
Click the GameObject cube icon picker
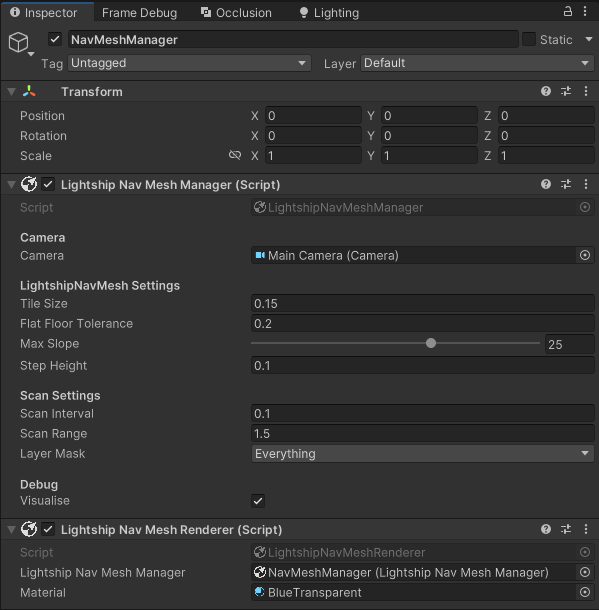point(19,42)
